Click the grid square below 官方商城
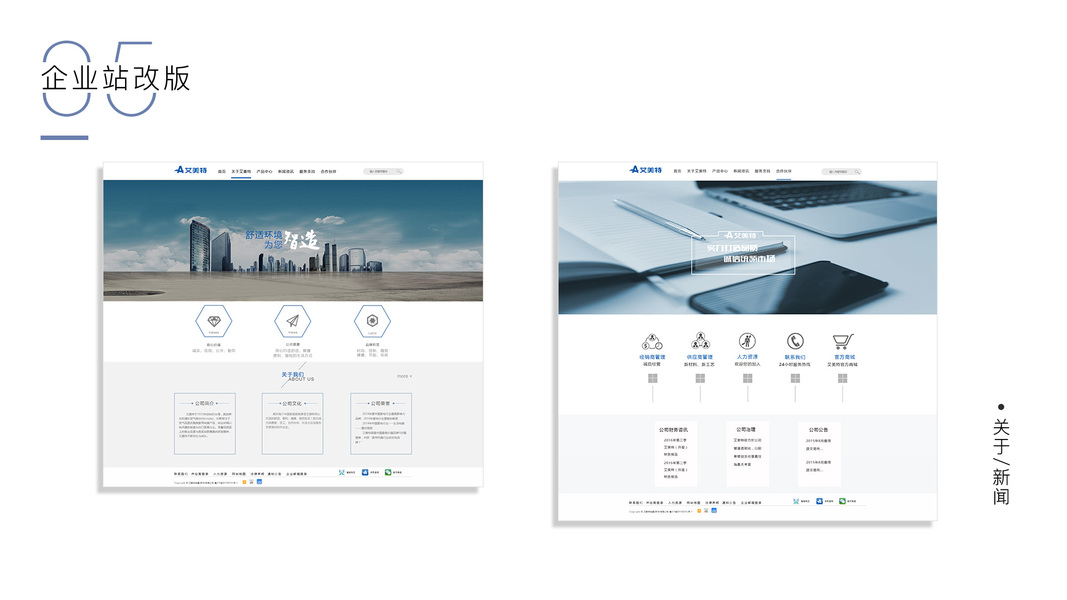Screen dimensions: 1067x600 [x=842, y=378]
